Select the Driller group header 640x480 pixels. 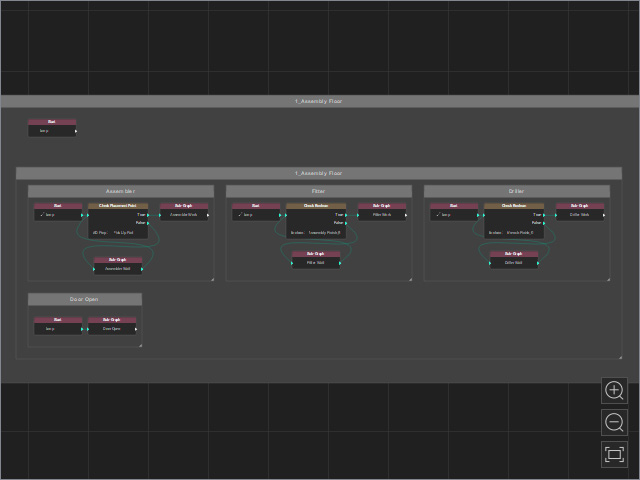point(517,191)
